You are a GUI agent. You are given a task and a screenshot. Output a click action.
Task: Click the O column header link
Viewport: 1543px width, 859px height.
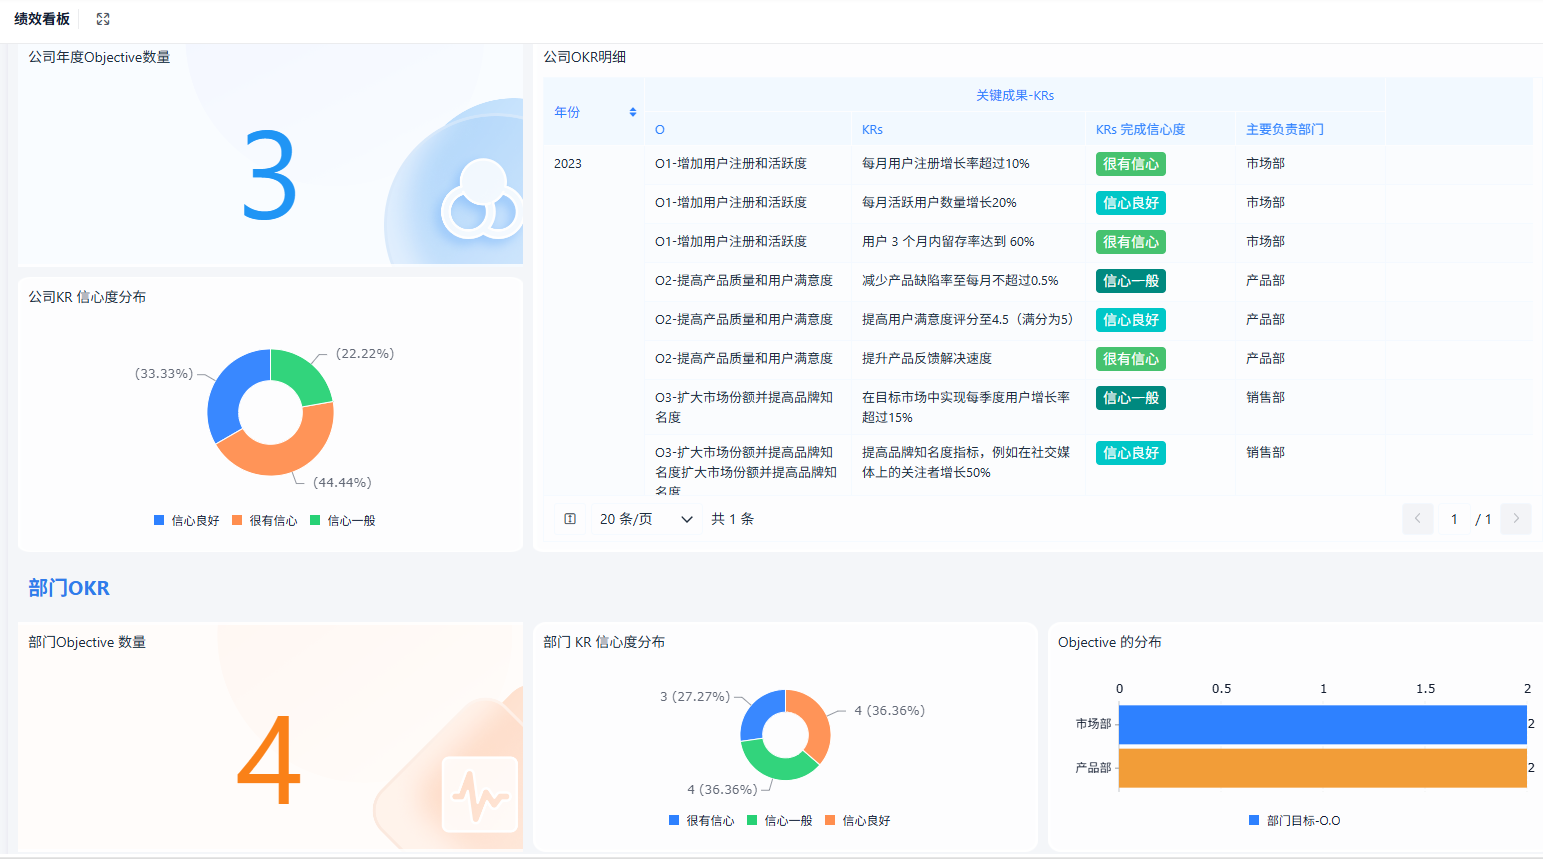[659, 129]
